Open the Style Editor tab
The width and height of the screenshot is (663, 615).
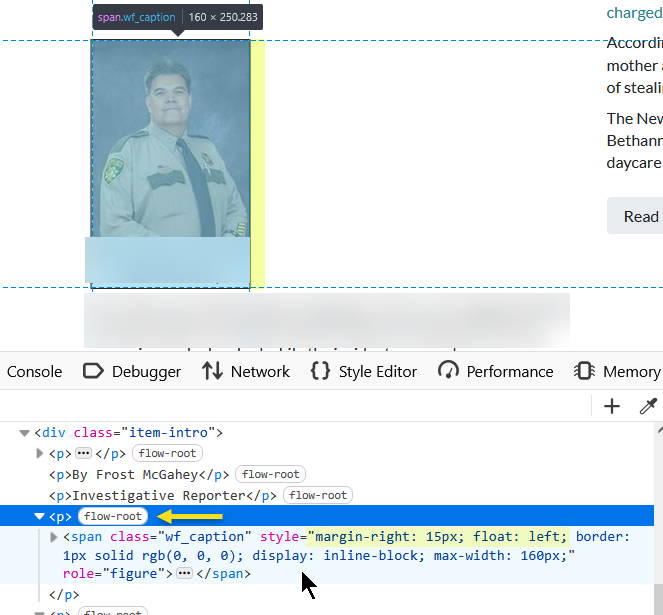[377, 371]
